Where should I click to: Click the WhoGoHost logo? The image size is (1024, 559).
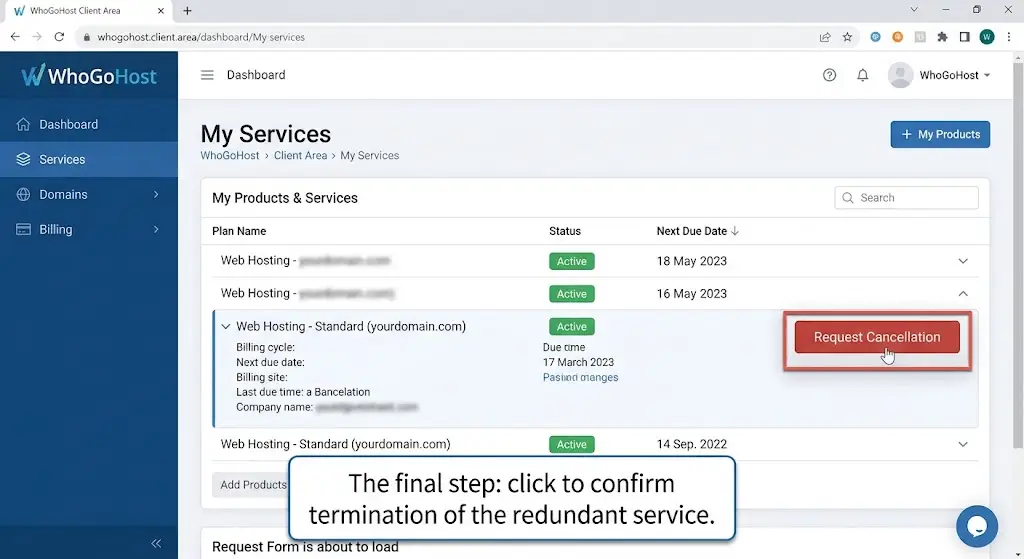89,76
